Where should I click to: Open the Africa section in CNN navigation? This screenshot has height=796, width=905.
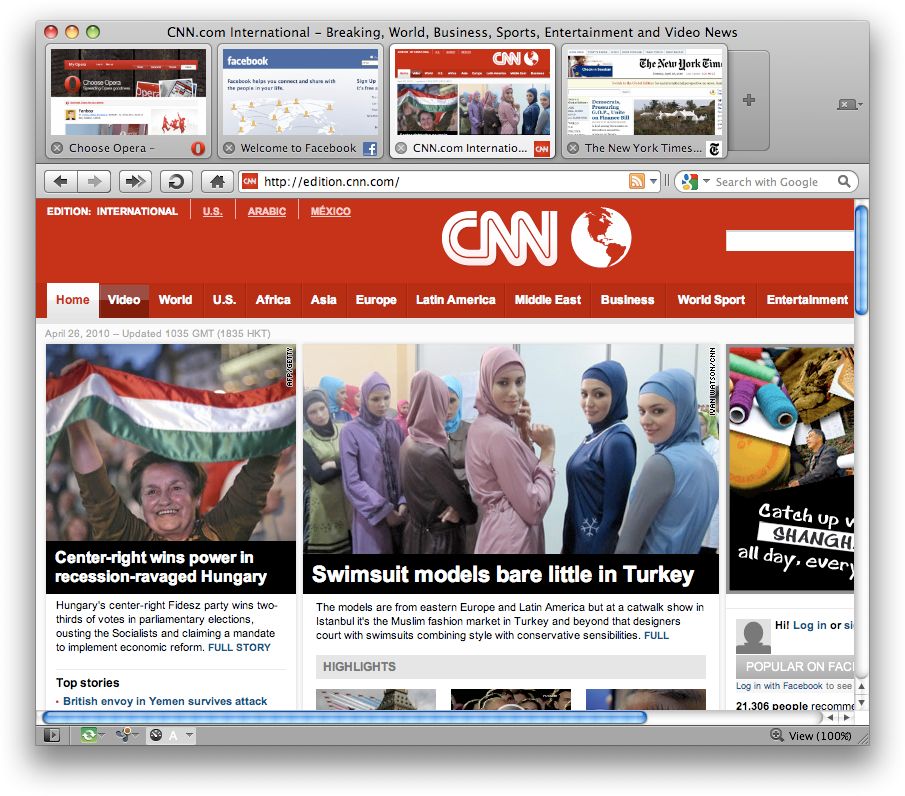(x=273, y=300)
